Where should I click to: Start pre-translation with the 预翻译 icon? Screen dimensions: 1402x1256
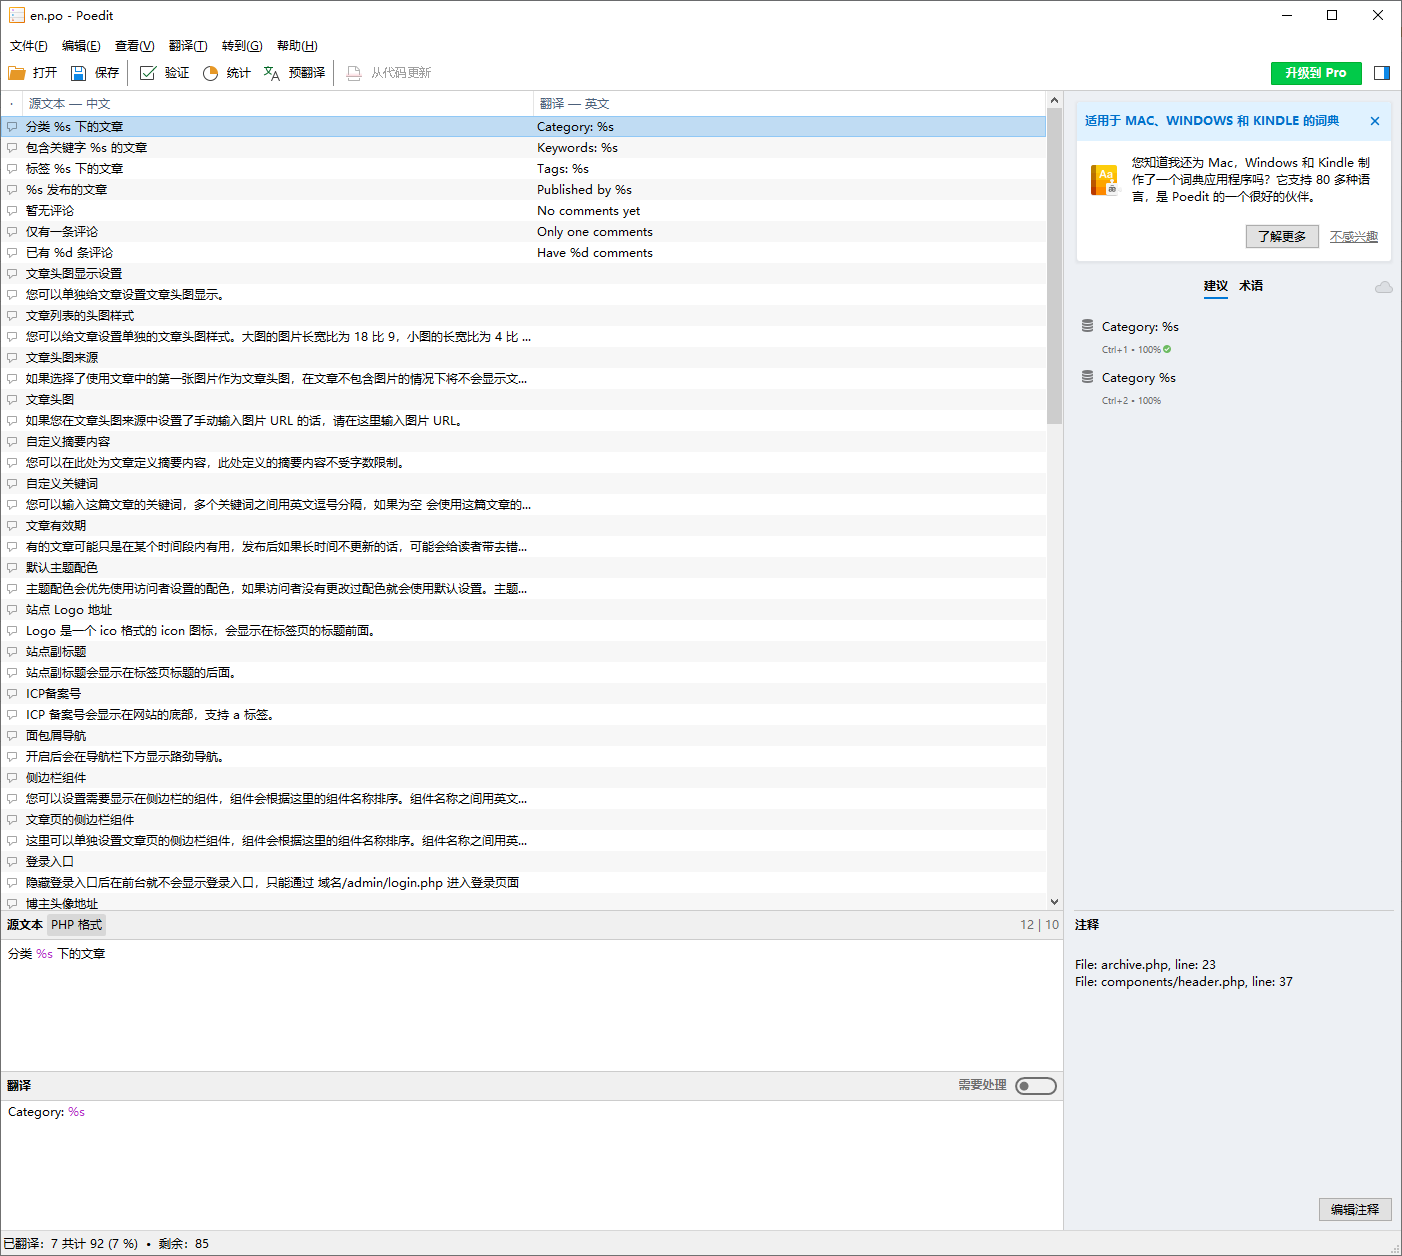tap(272, 73)
